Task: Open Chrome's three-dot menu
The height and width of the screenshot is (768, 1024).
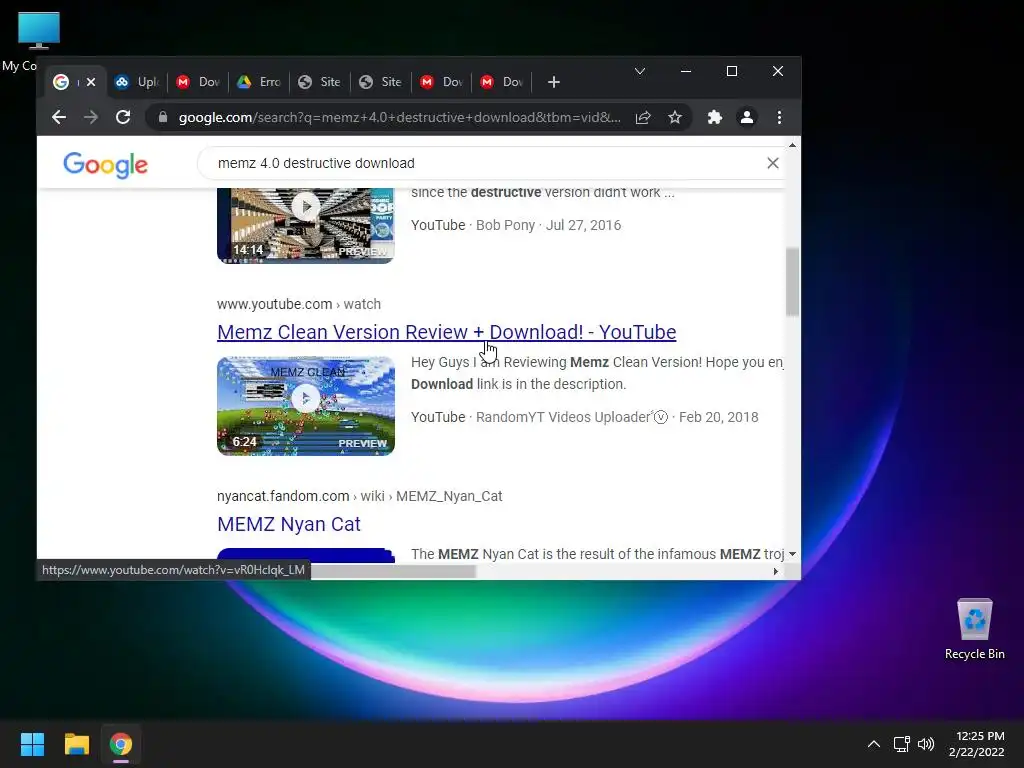Action: 779,117
